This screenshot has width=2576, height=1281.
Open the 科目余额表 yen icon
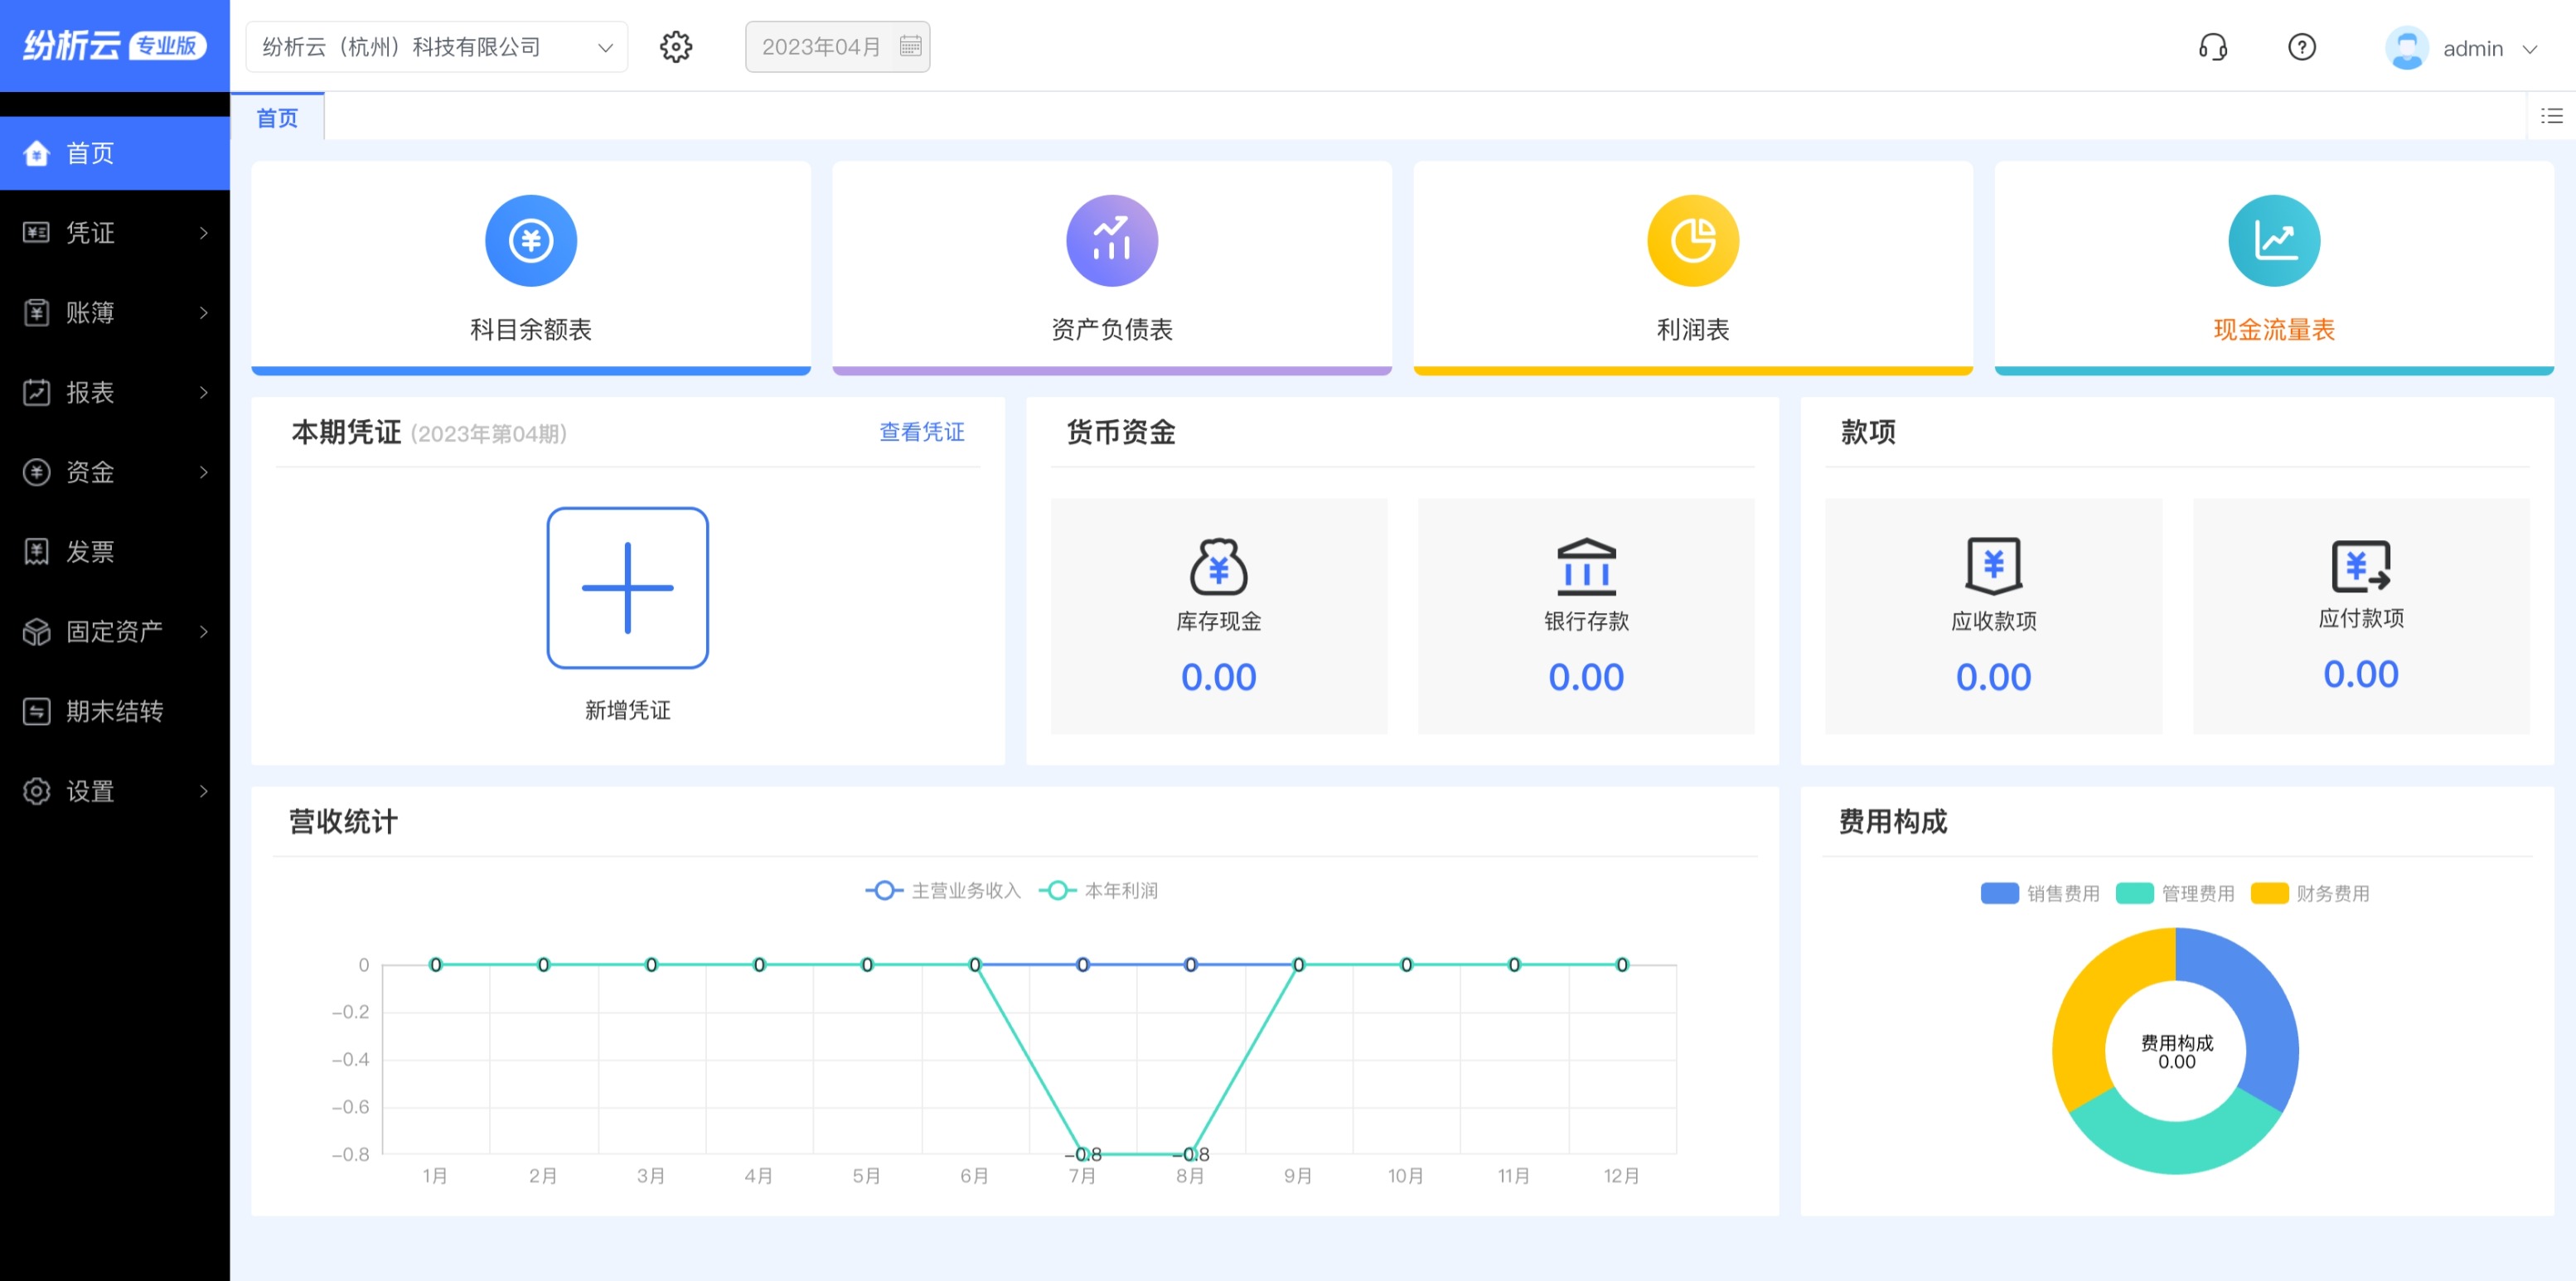tap(530, 240)
